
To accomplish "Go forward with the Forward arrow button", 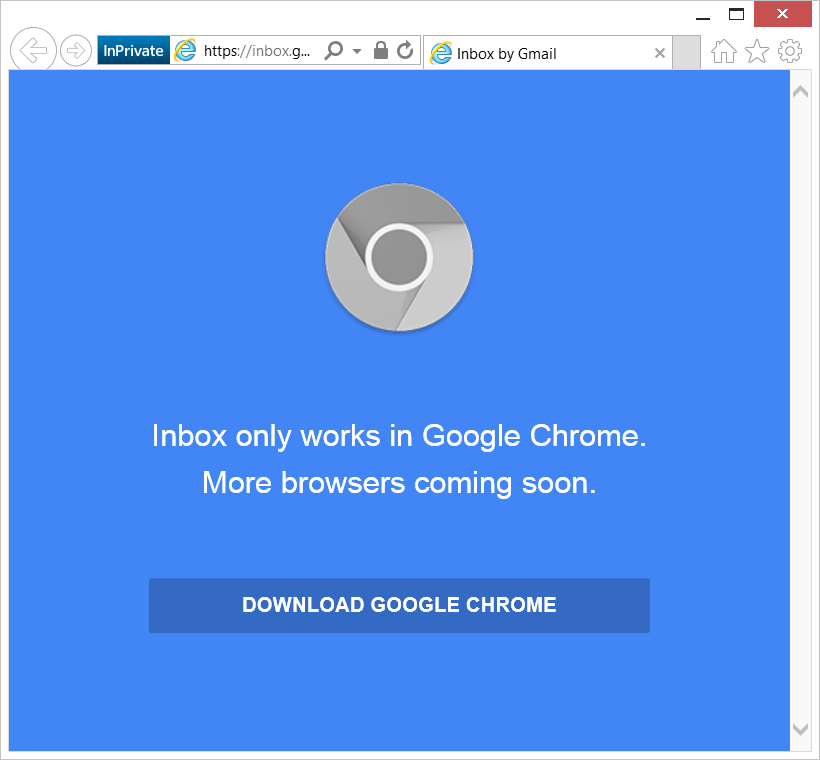I will point(76,51).
